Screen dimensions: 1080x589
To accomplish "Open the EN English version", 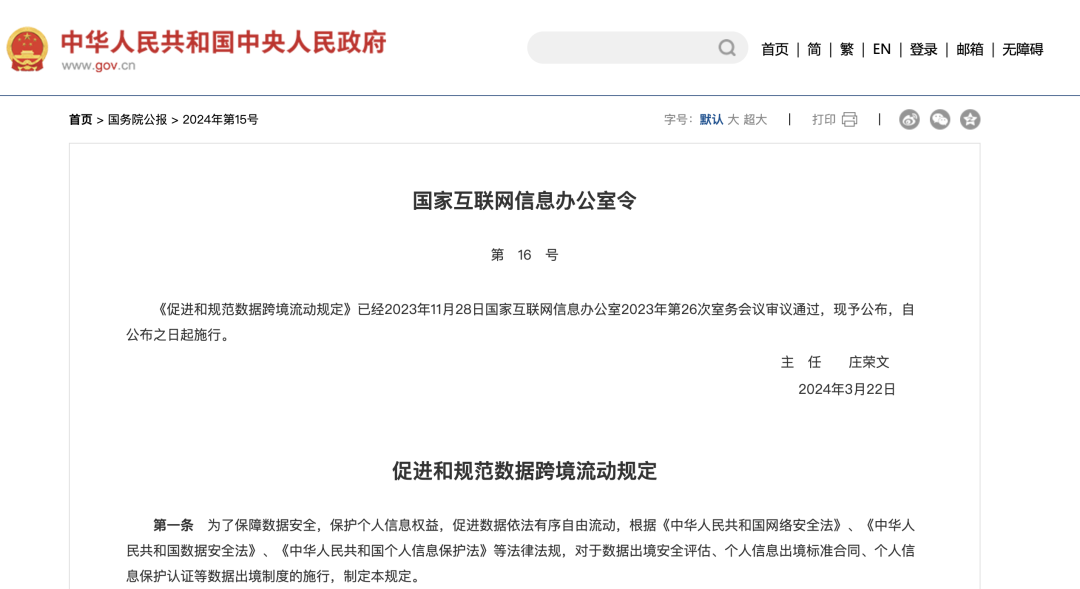I will (x=882, y=50).
